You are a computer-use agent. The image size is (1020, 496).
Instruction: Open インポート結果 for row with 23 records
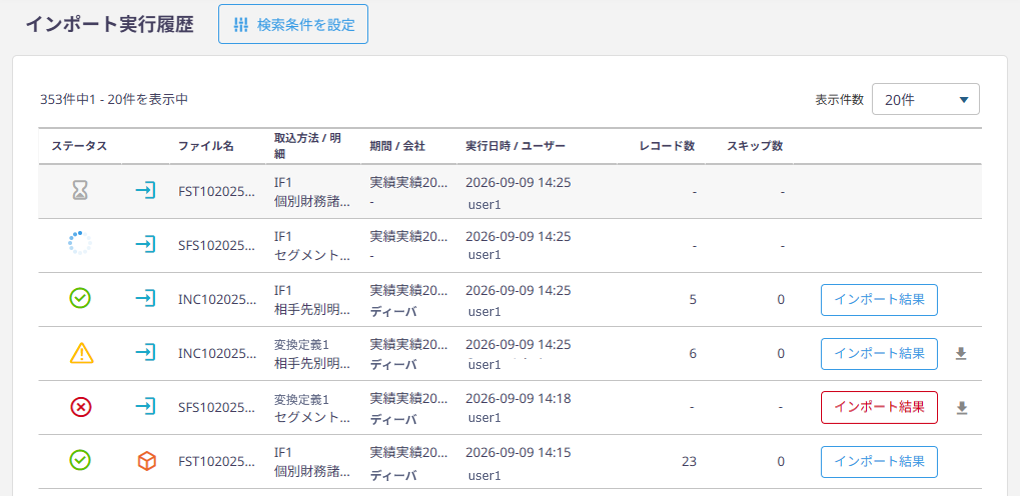tap(879, 462)
